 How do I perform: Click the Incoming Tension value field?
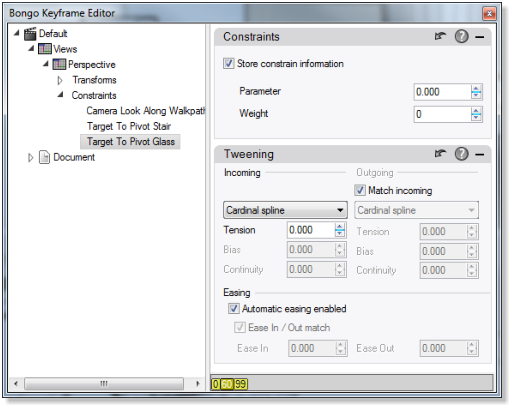[311, 230]
